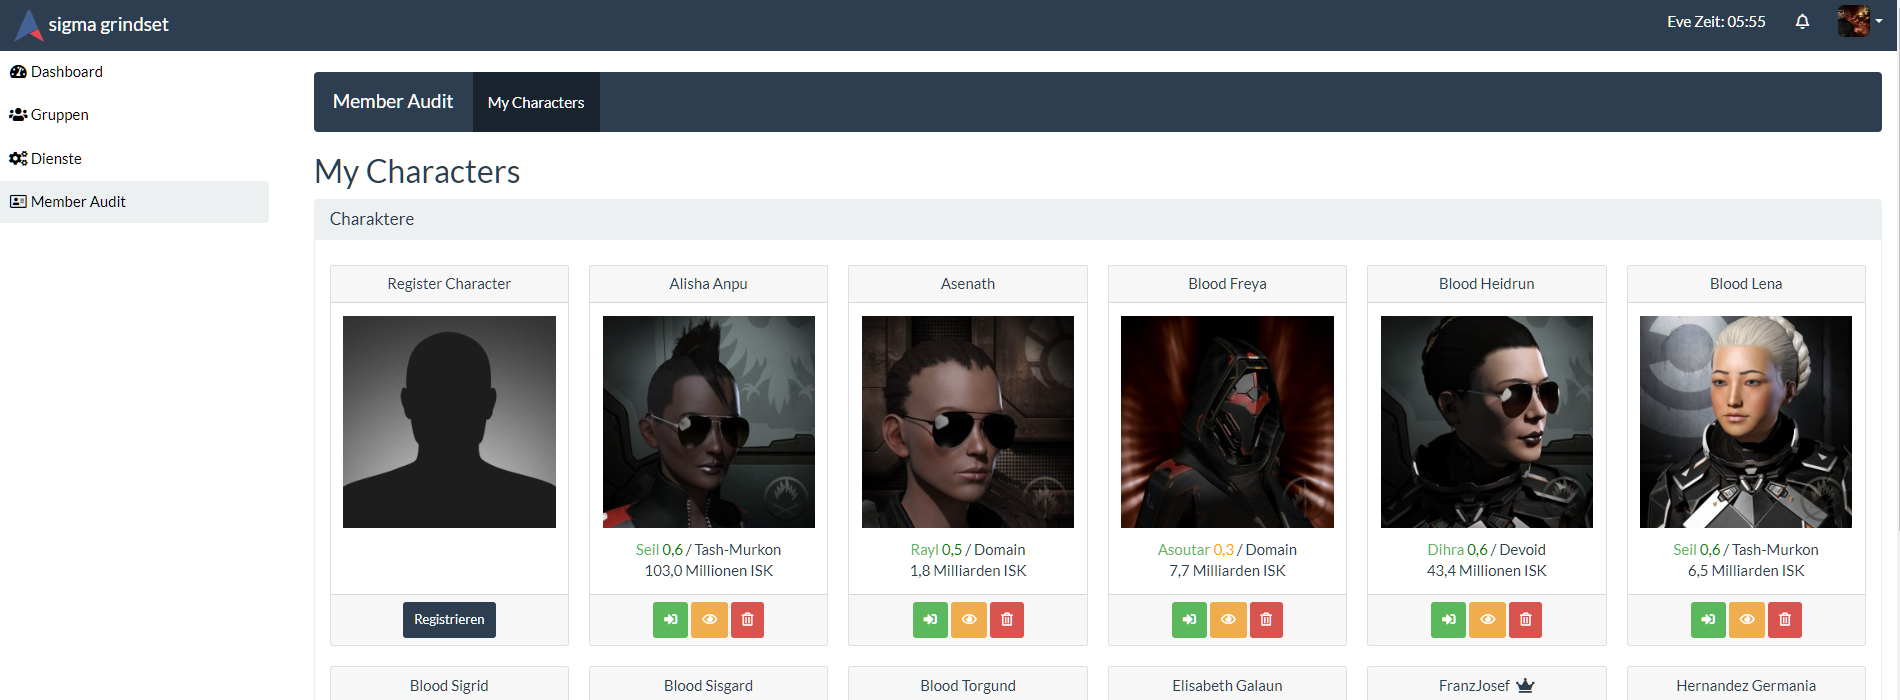Click the Member Audit ID card icon

[18, 202]
